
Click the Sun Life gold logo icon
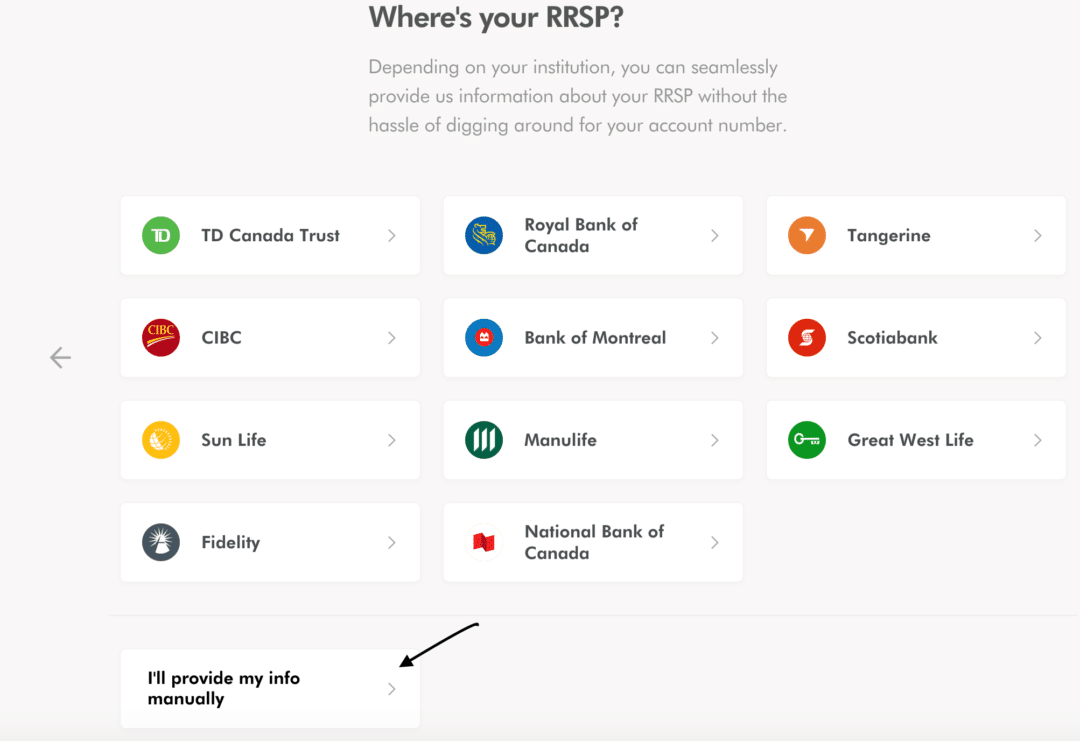[x=161, y=440]
